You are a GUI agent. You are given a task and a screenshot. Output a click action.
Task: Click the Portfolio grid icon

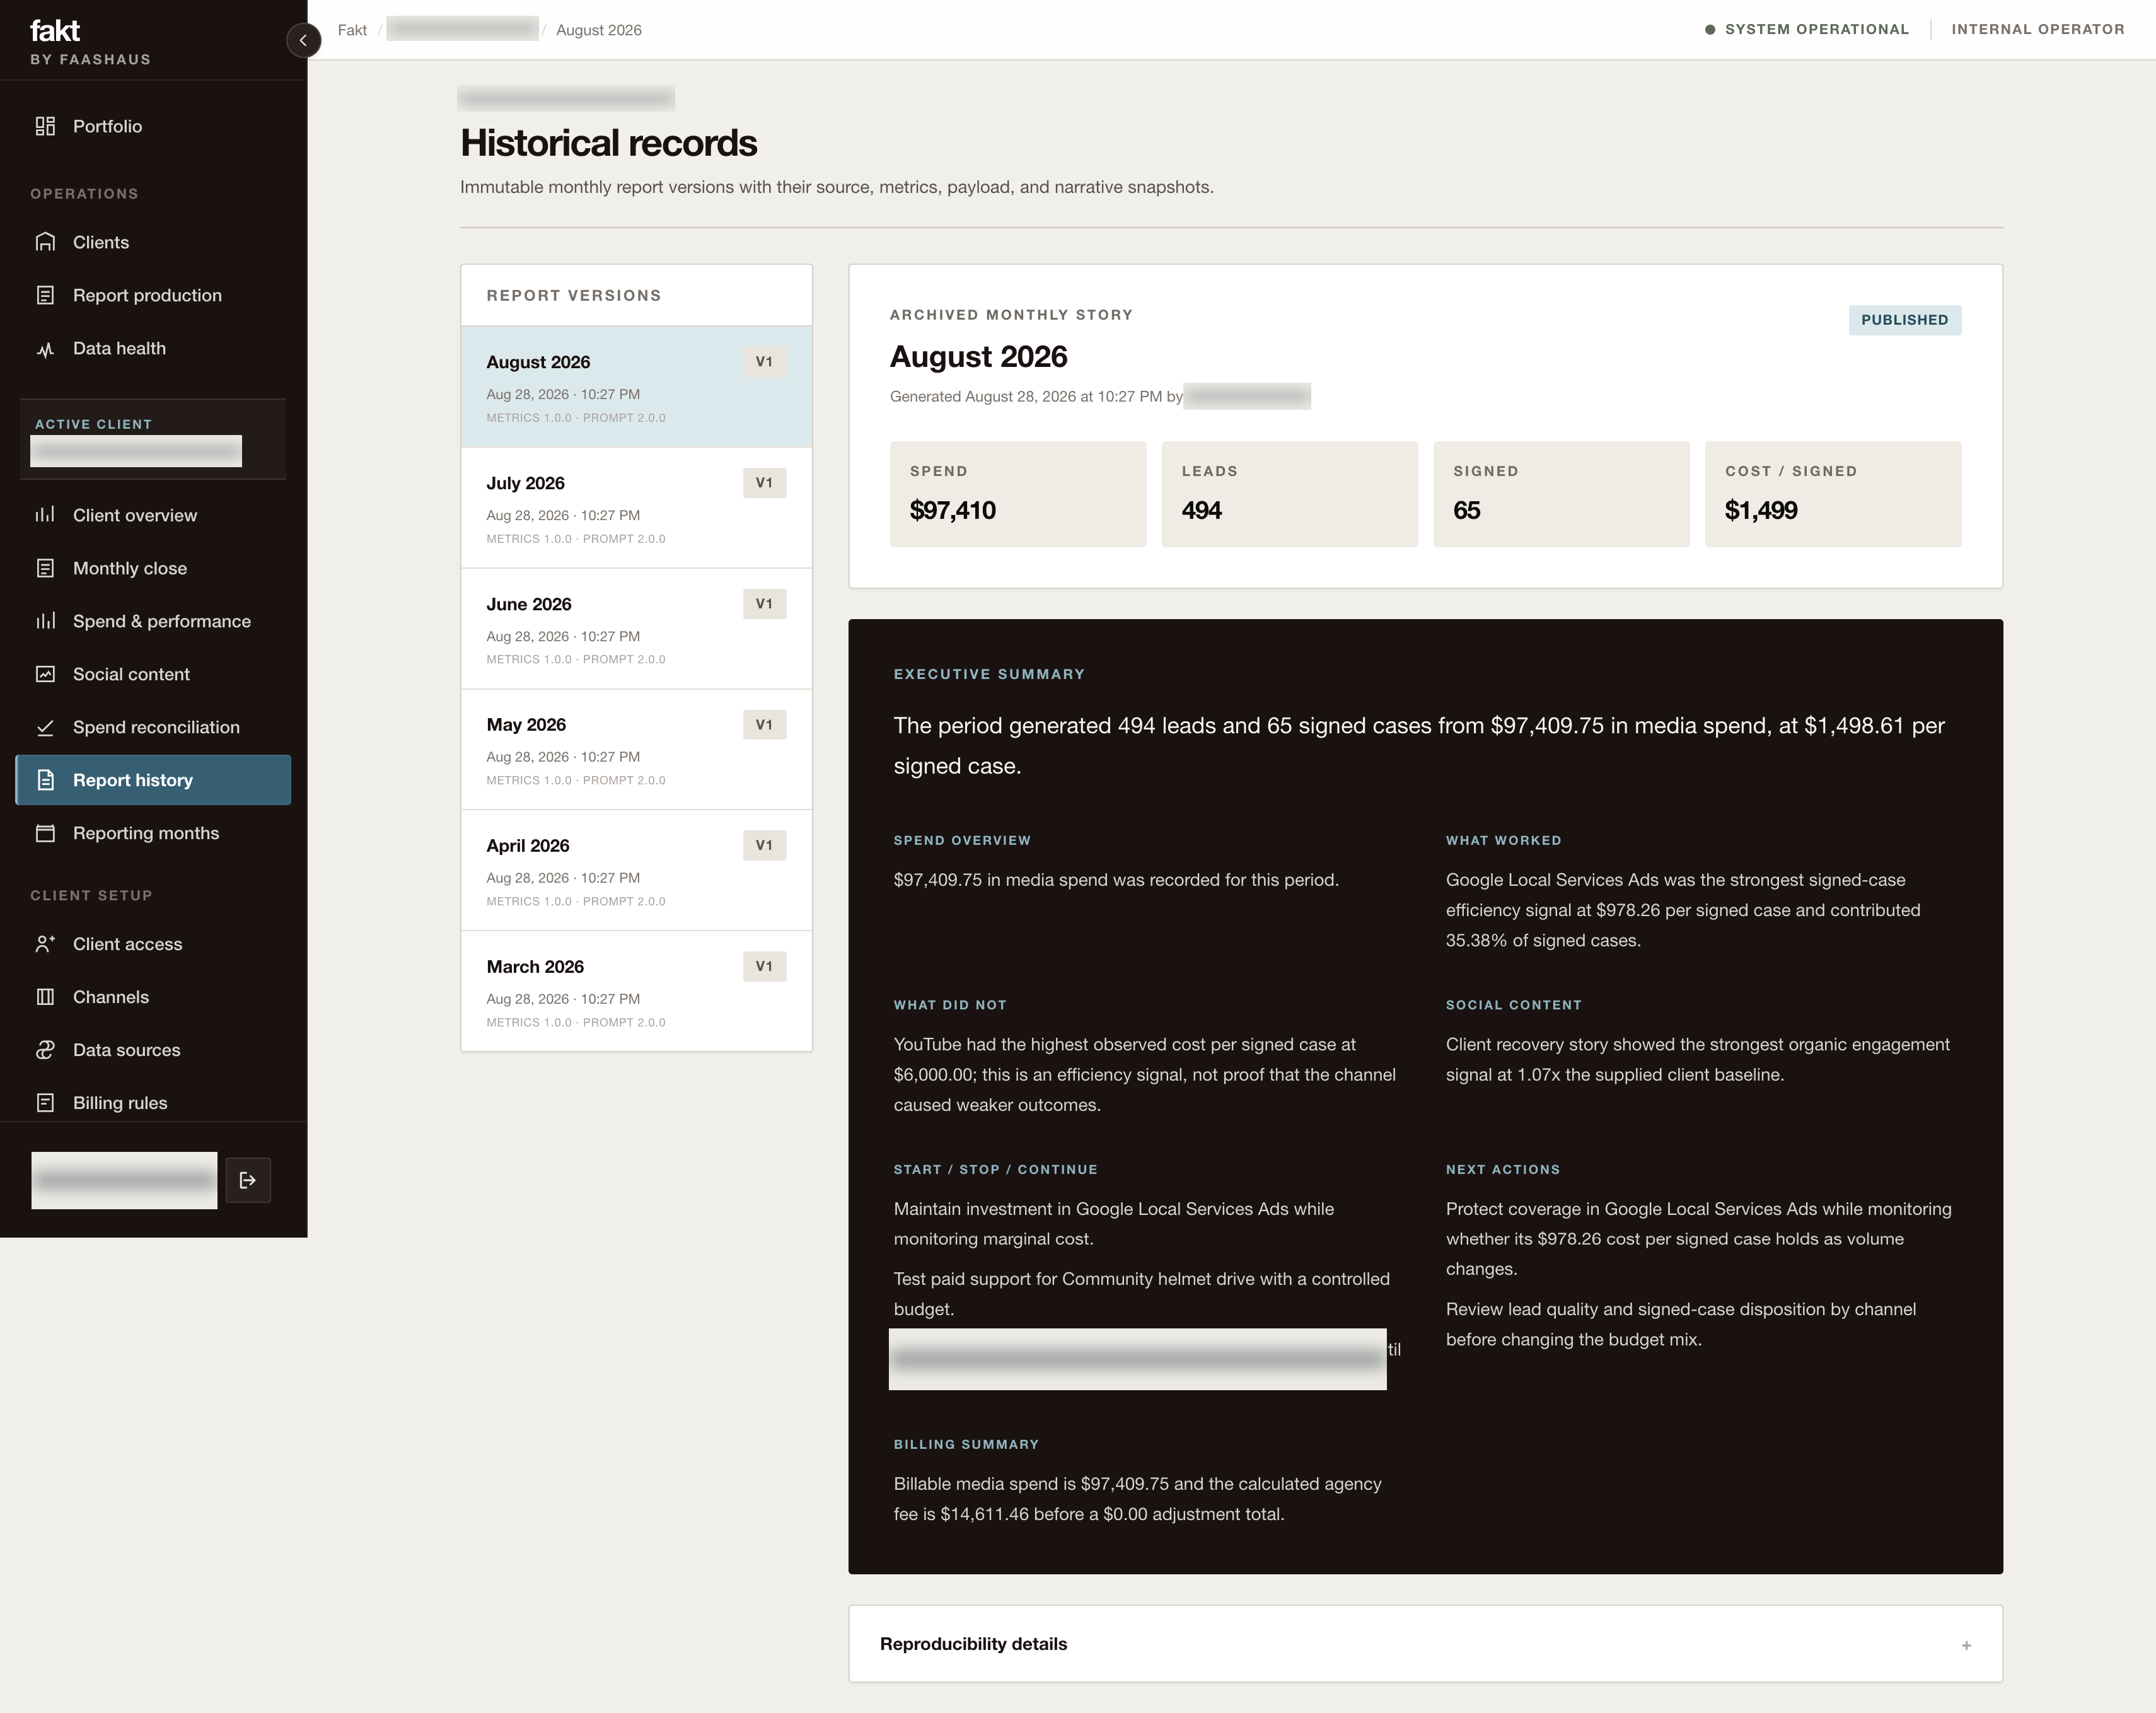point(45,126)
